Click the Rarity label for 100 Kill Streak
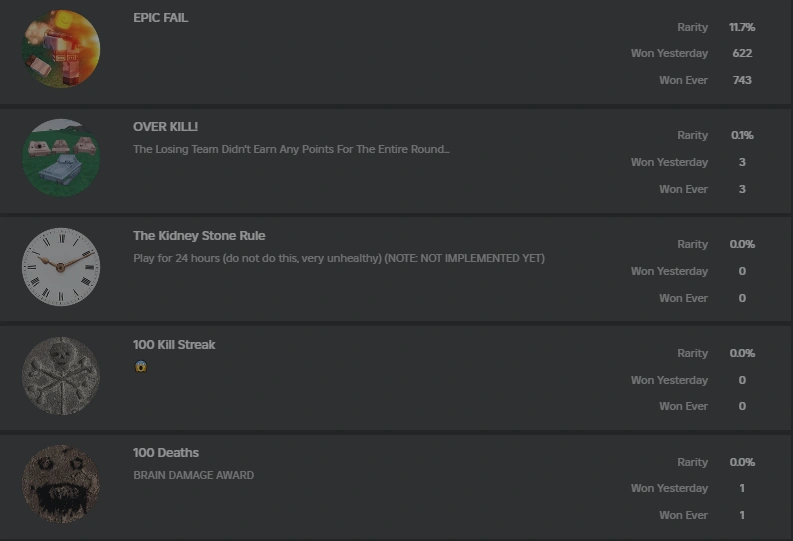The width and height of the screenshot is (793, 541). point(692,353)
